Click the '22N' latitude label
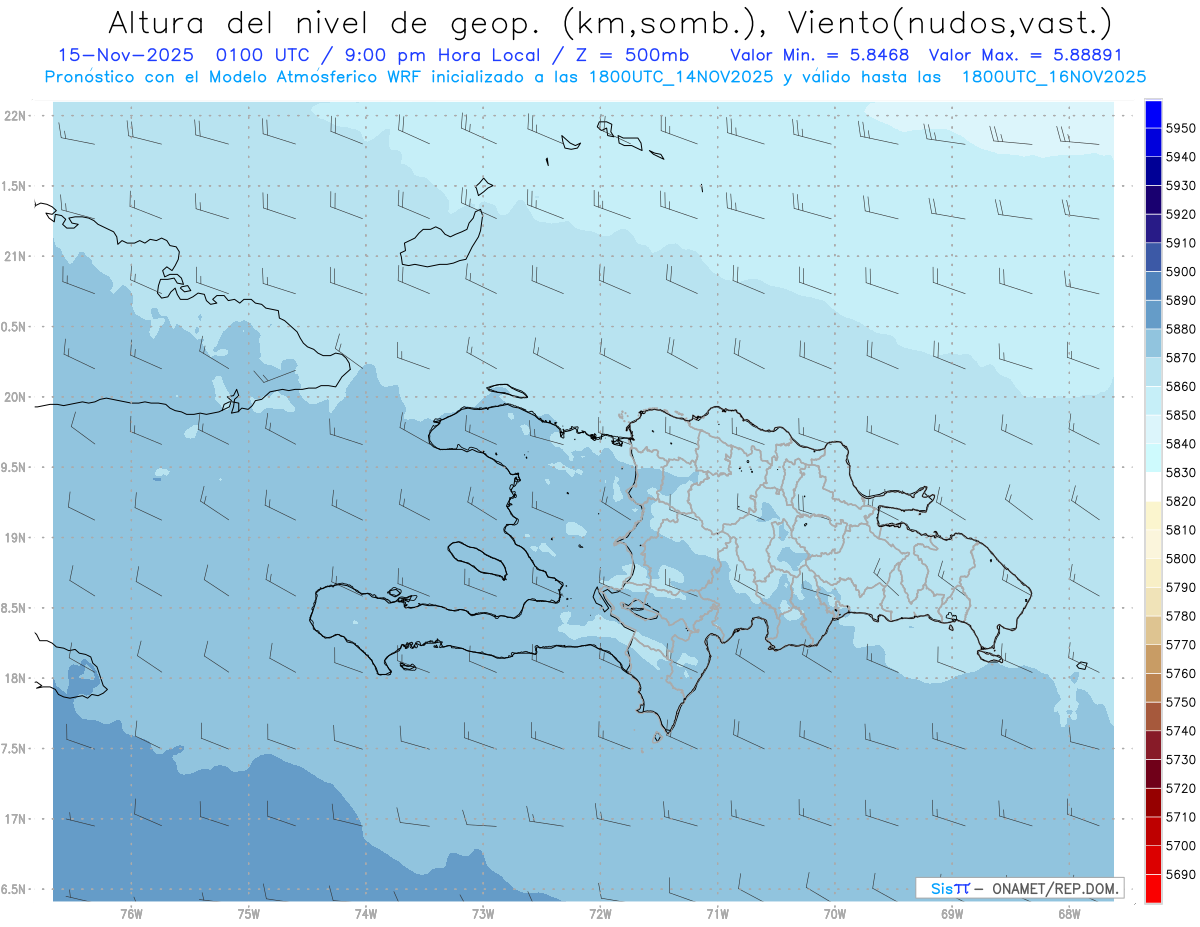1200x927 pixels. 17,116
